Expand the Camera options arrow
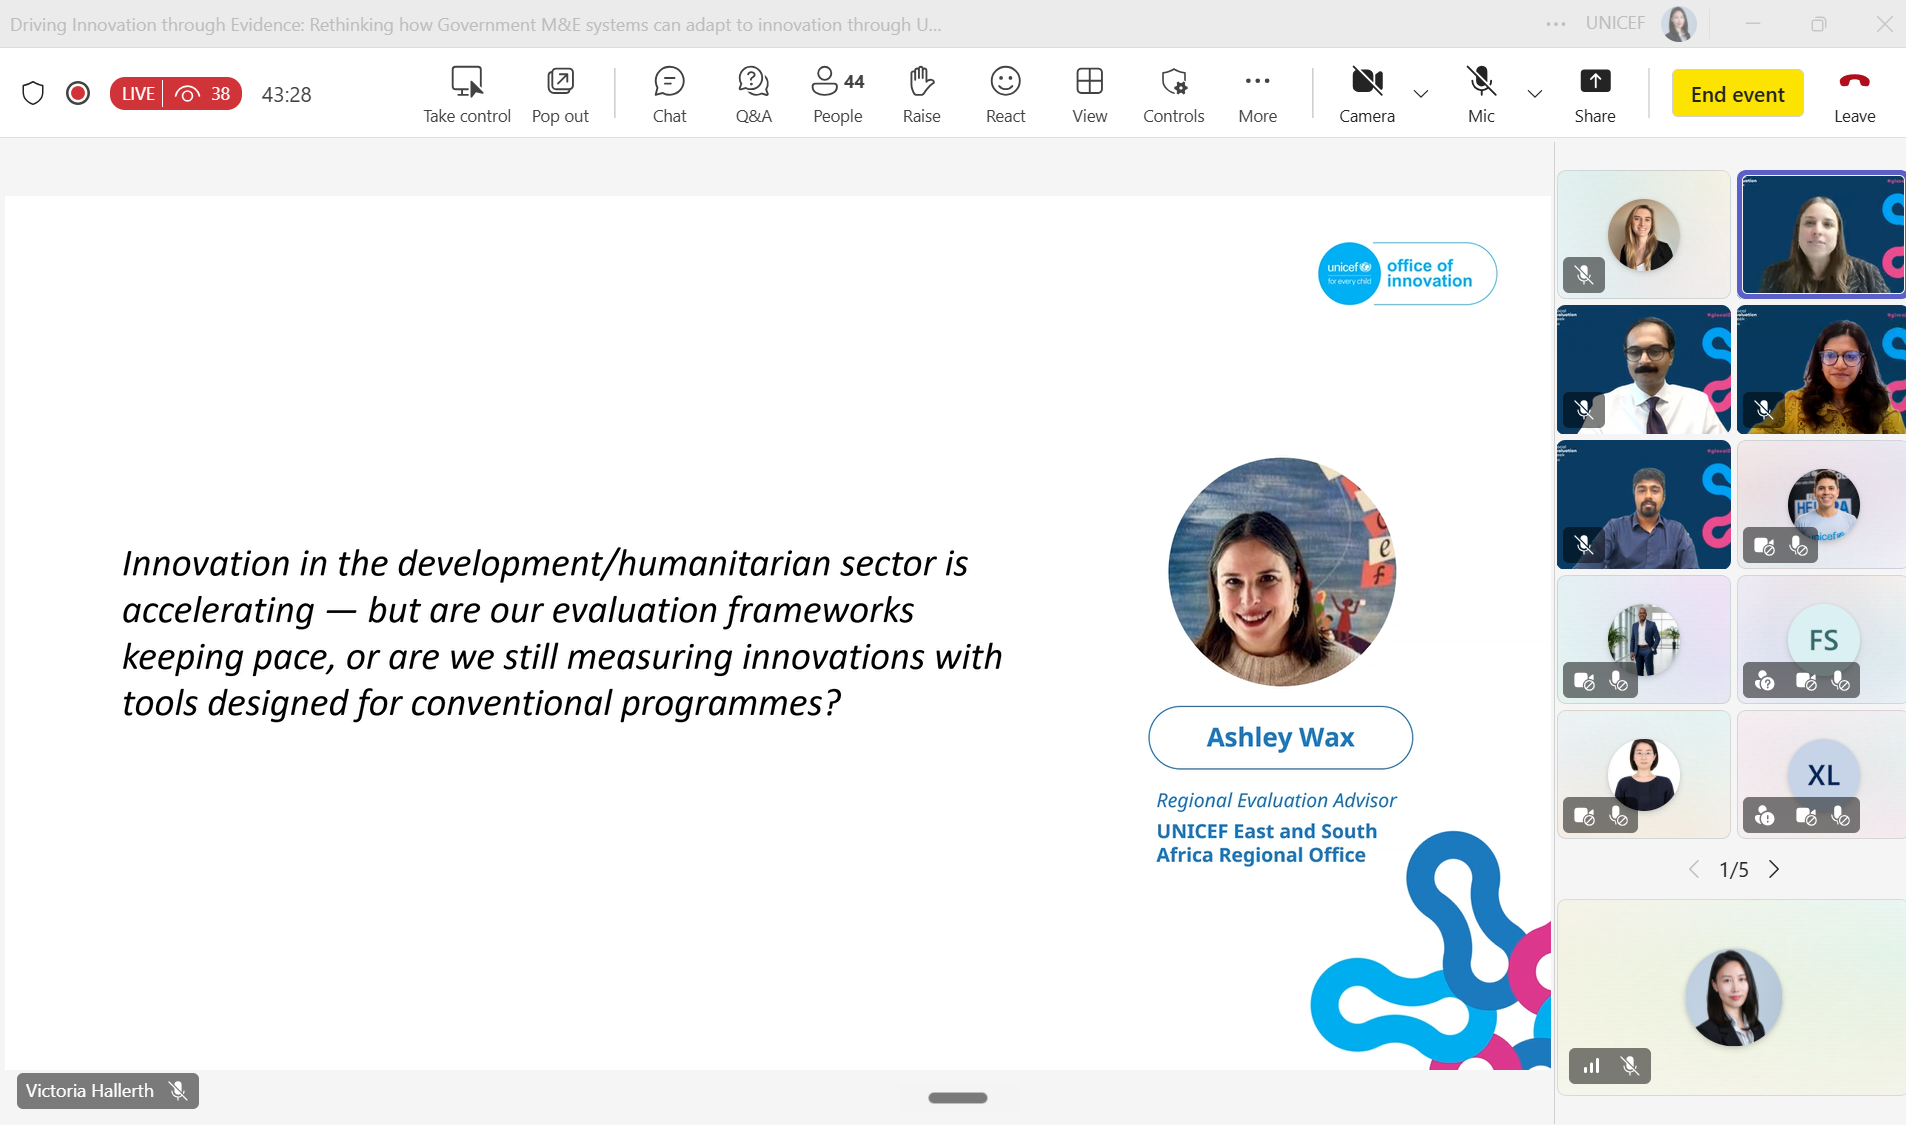The height and width of the screenshot is (1125, 1906). (x=1420, y=94)
